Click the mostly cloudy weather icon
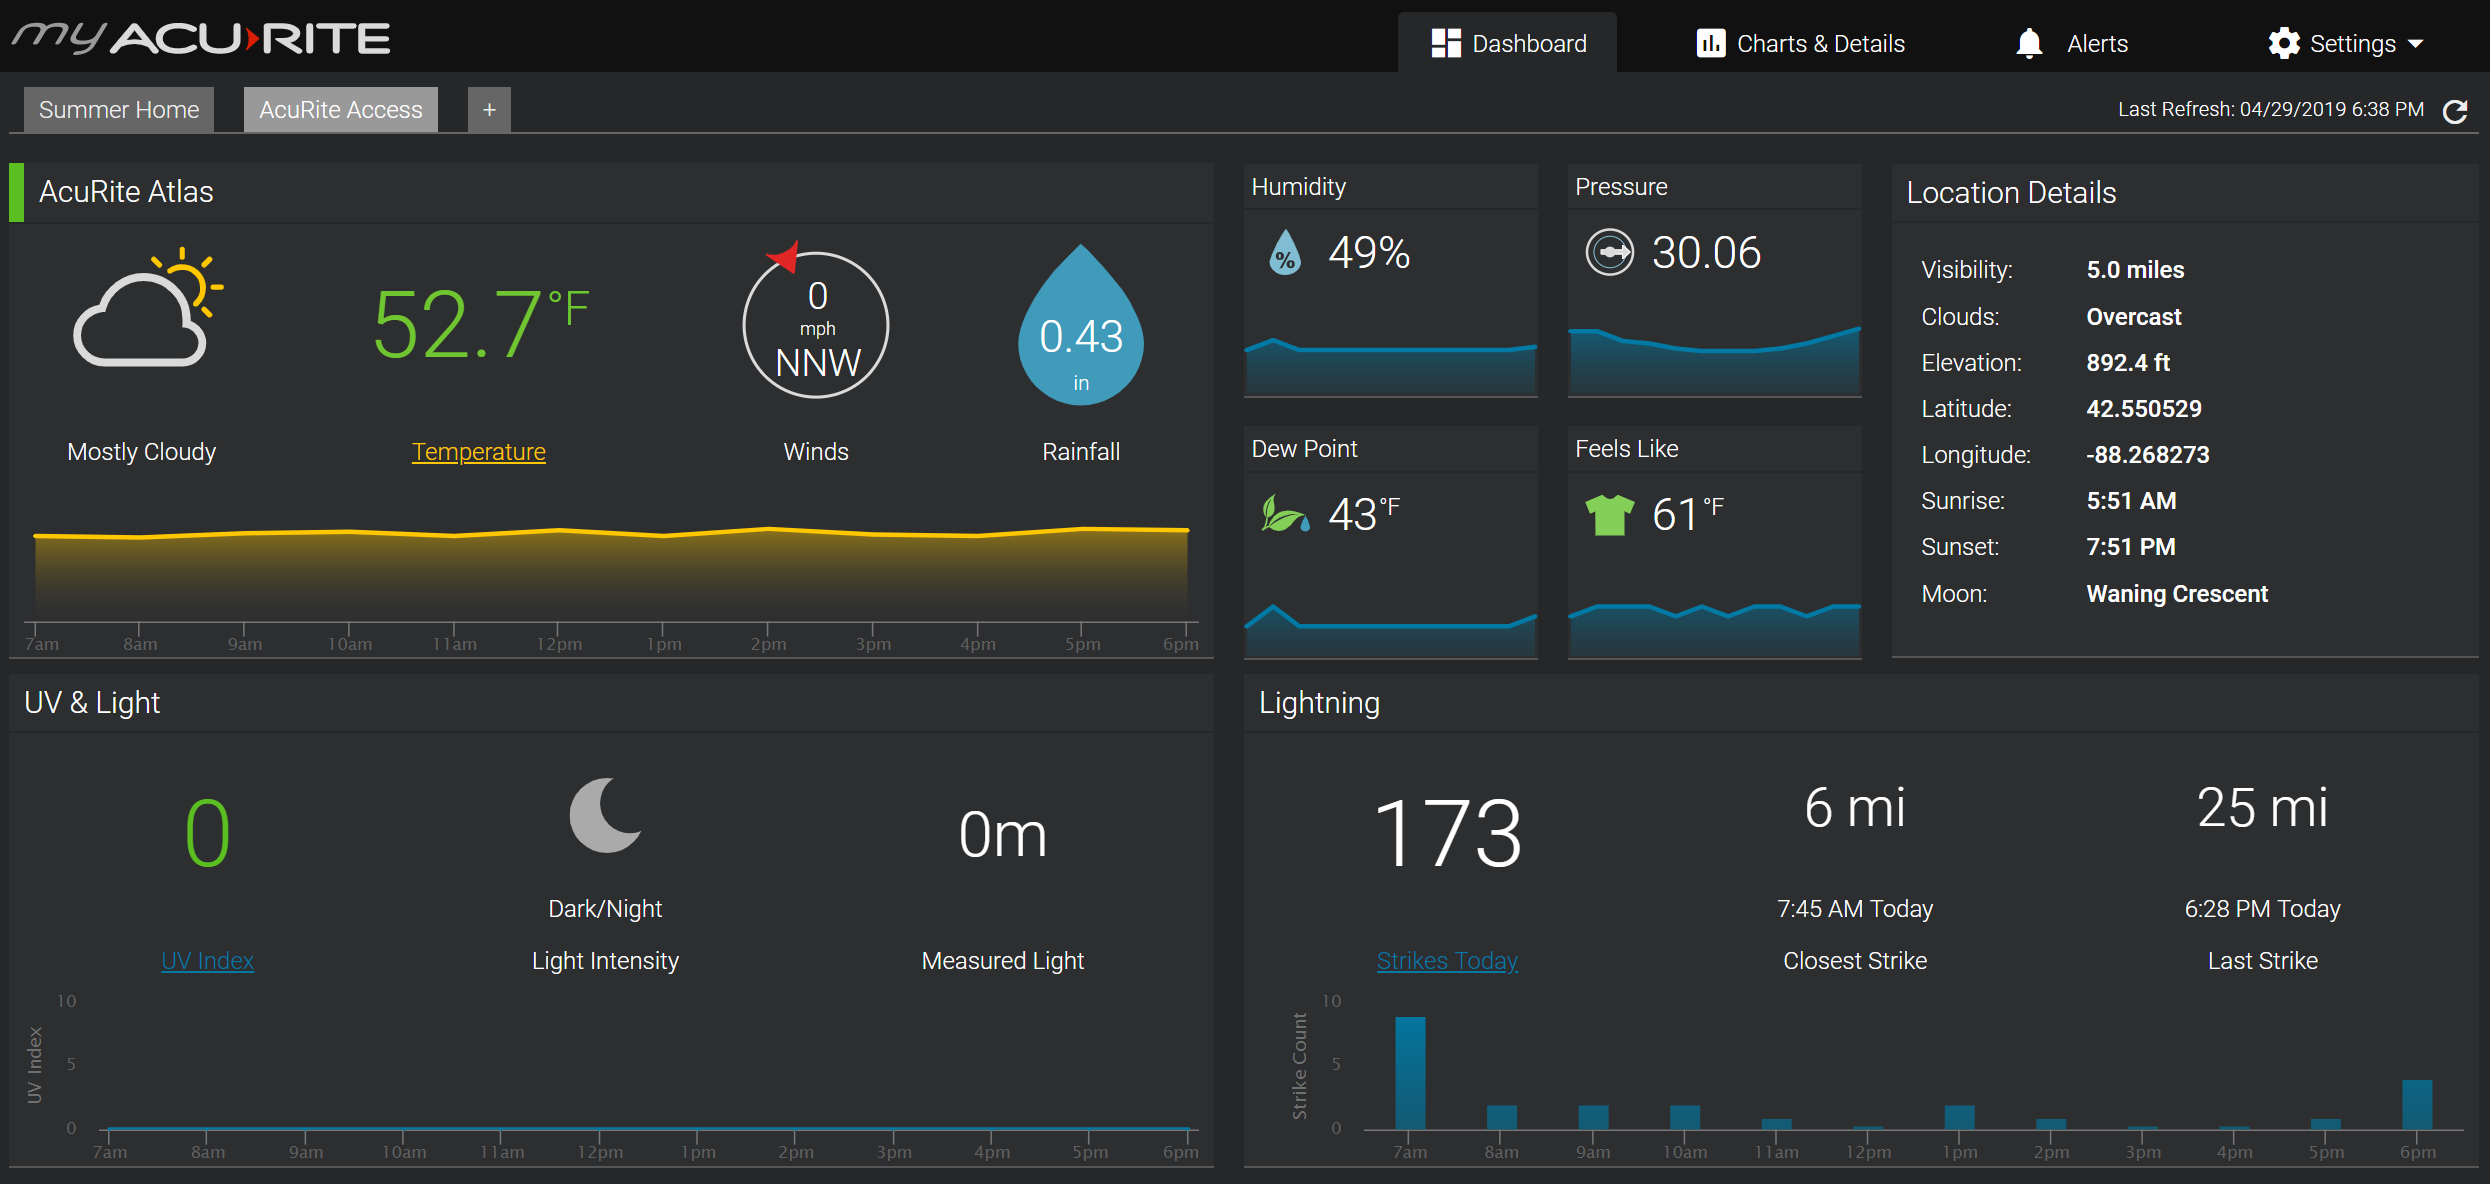Screen dimensions: 2490x1184 (147, 308)
